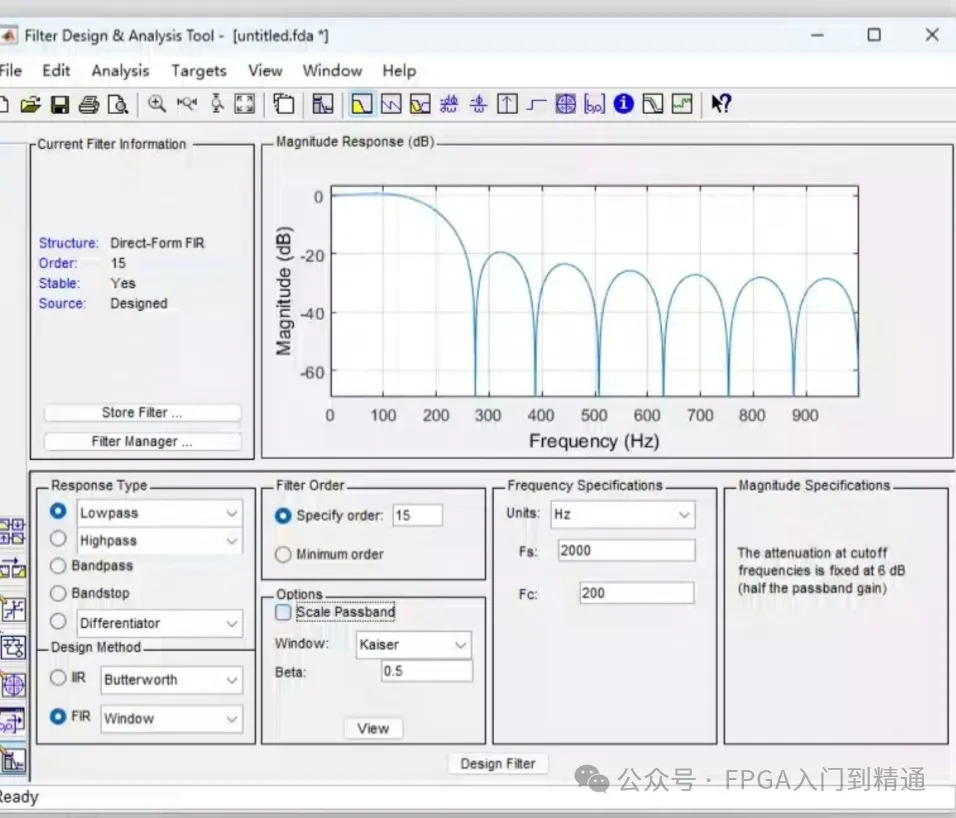Viewport: 956px width, 818px height.
Task: Click the Fc cutoff frequency field
Action: (x=636, y=593)
